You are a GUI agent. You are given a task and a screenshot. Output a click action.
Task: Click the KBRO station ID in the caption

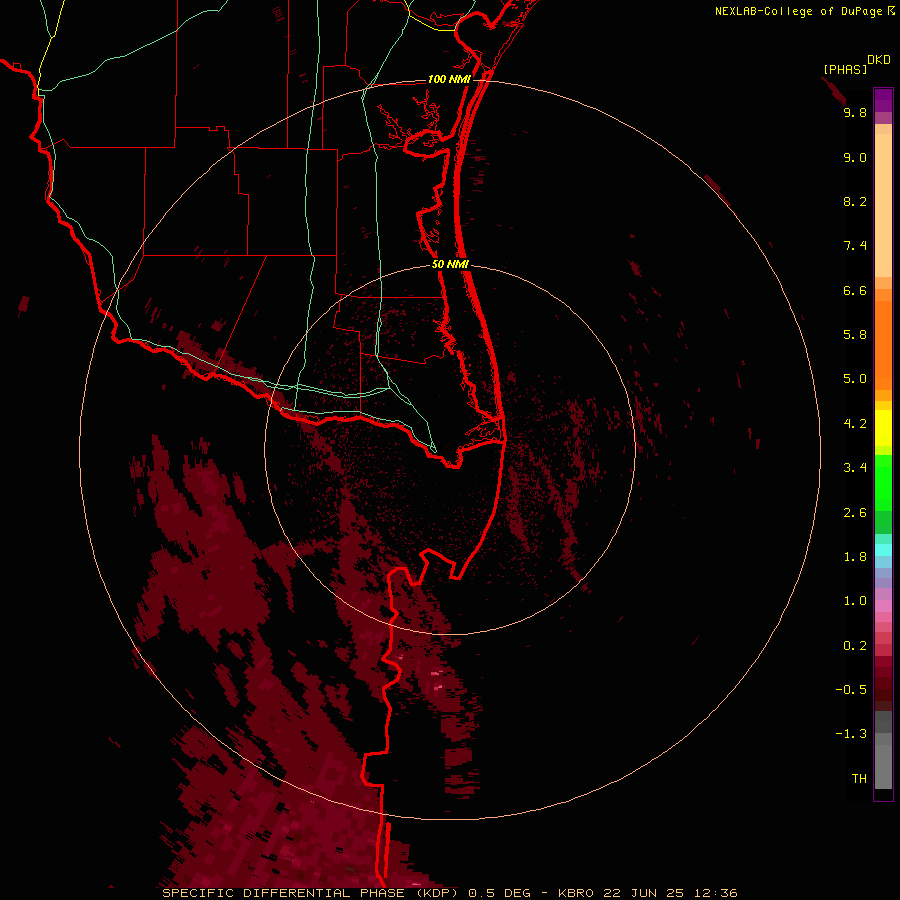click(x=575, y=893)
